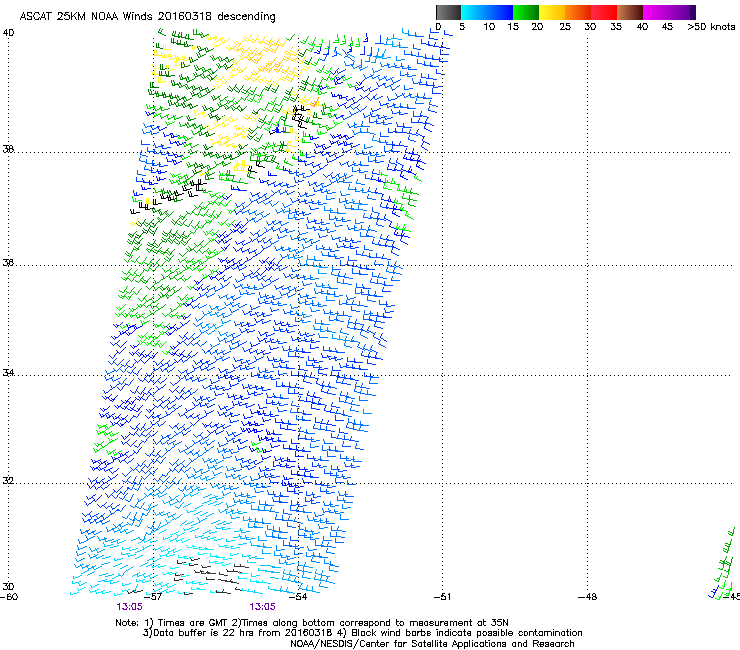Click the magenta 40–45 knots color segment
Screen dimensions: 740x650
pos(656,12)
